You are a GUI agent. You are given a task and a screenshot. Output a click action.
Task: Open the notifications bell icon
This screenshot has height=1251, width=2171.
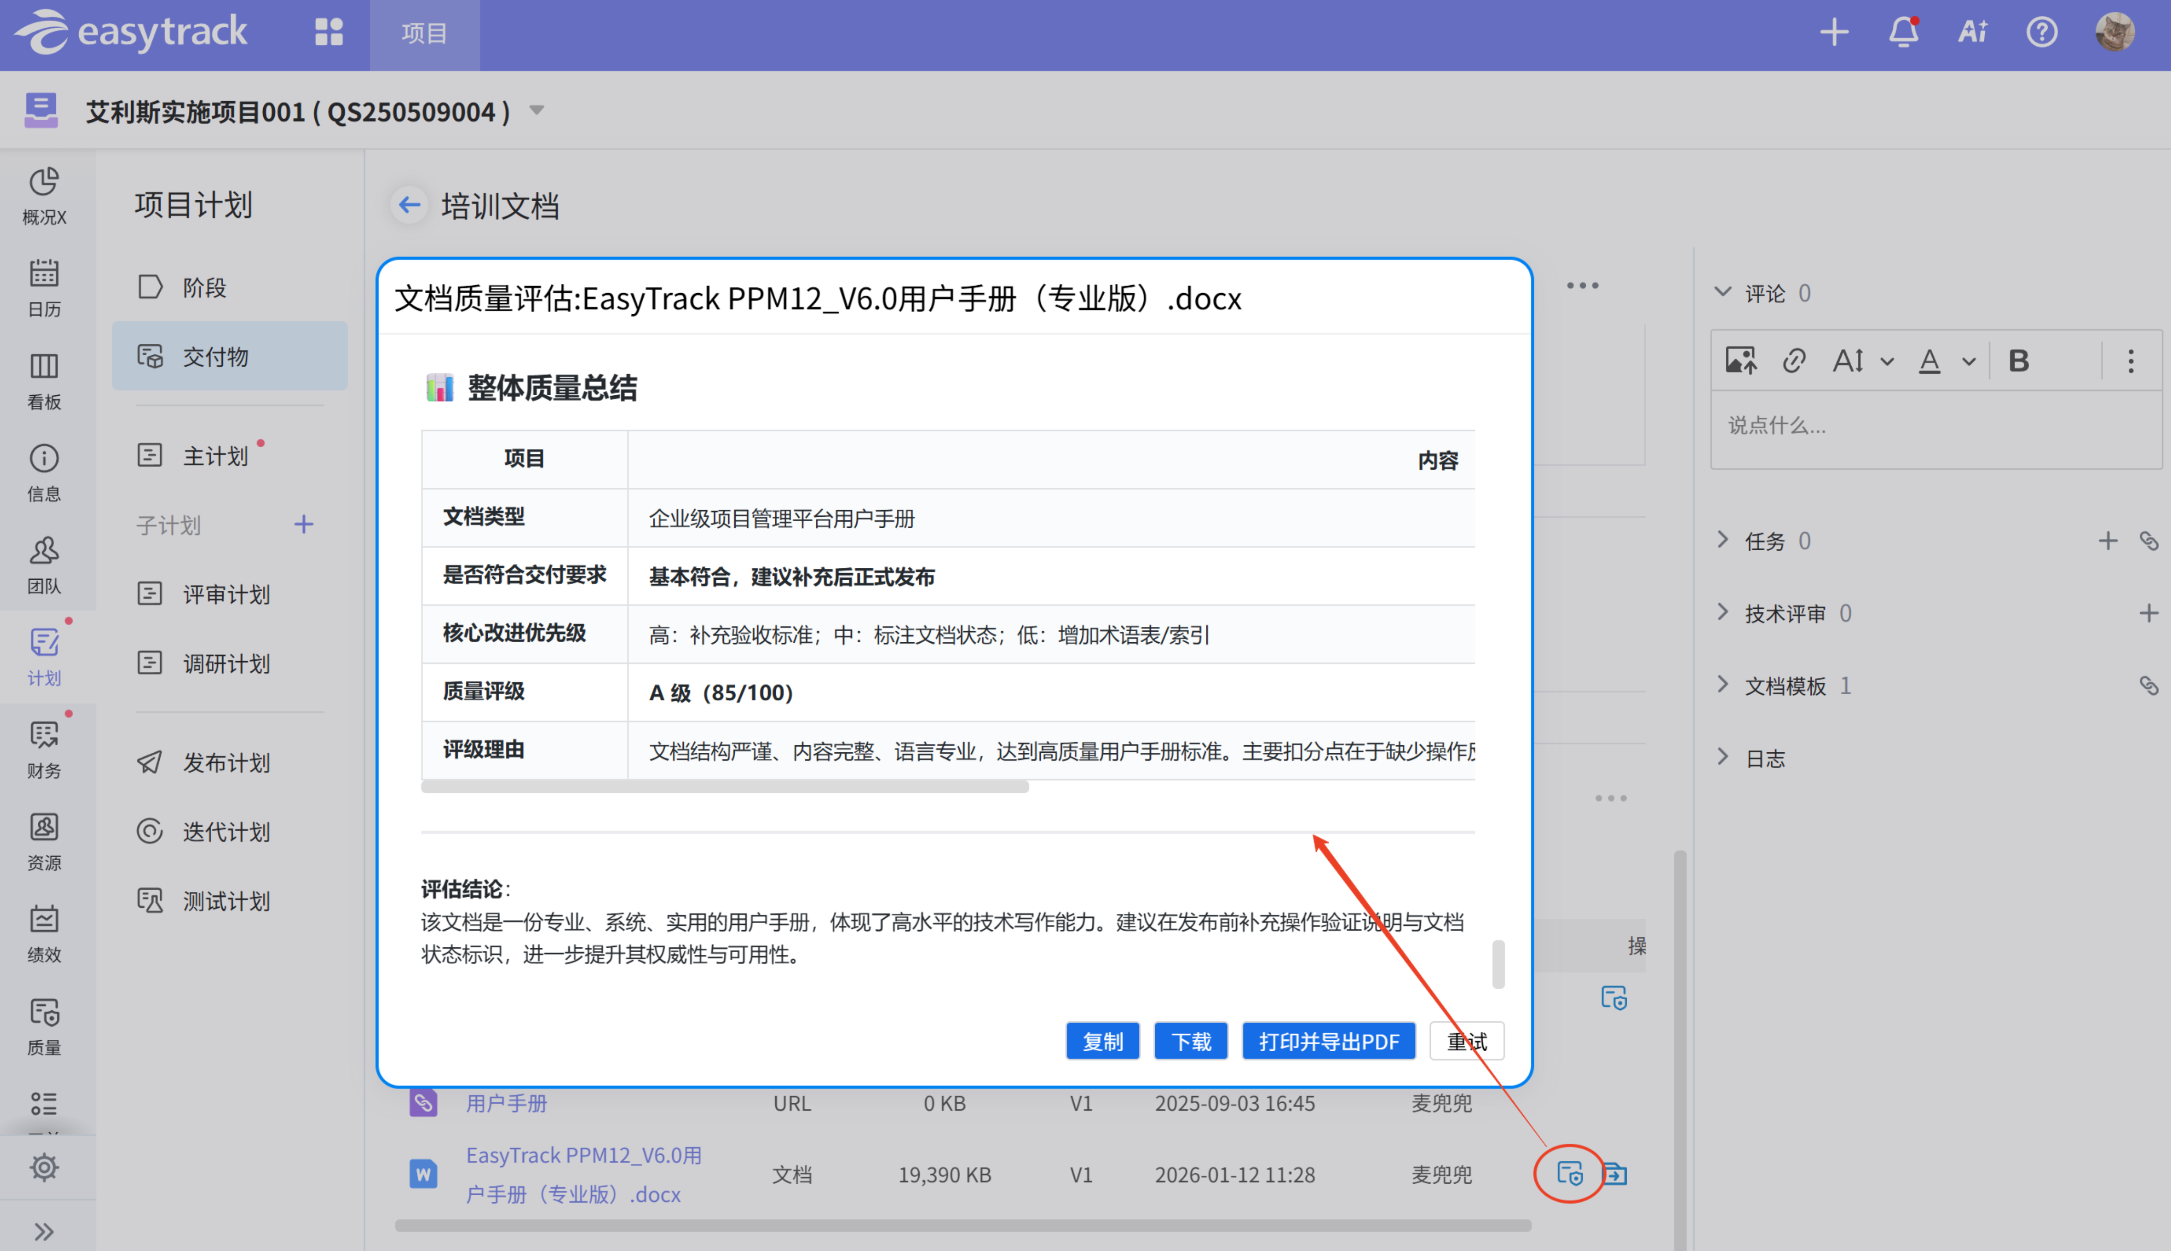tap(1903, 33)
